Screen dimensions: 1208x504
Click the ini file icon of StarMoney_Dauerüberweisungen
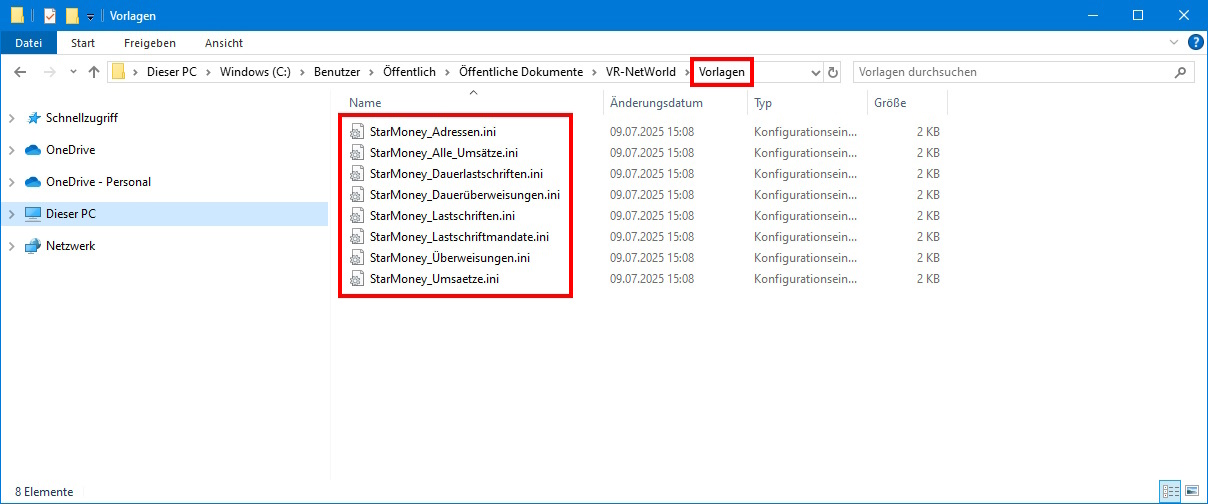(x=356, y=194)
